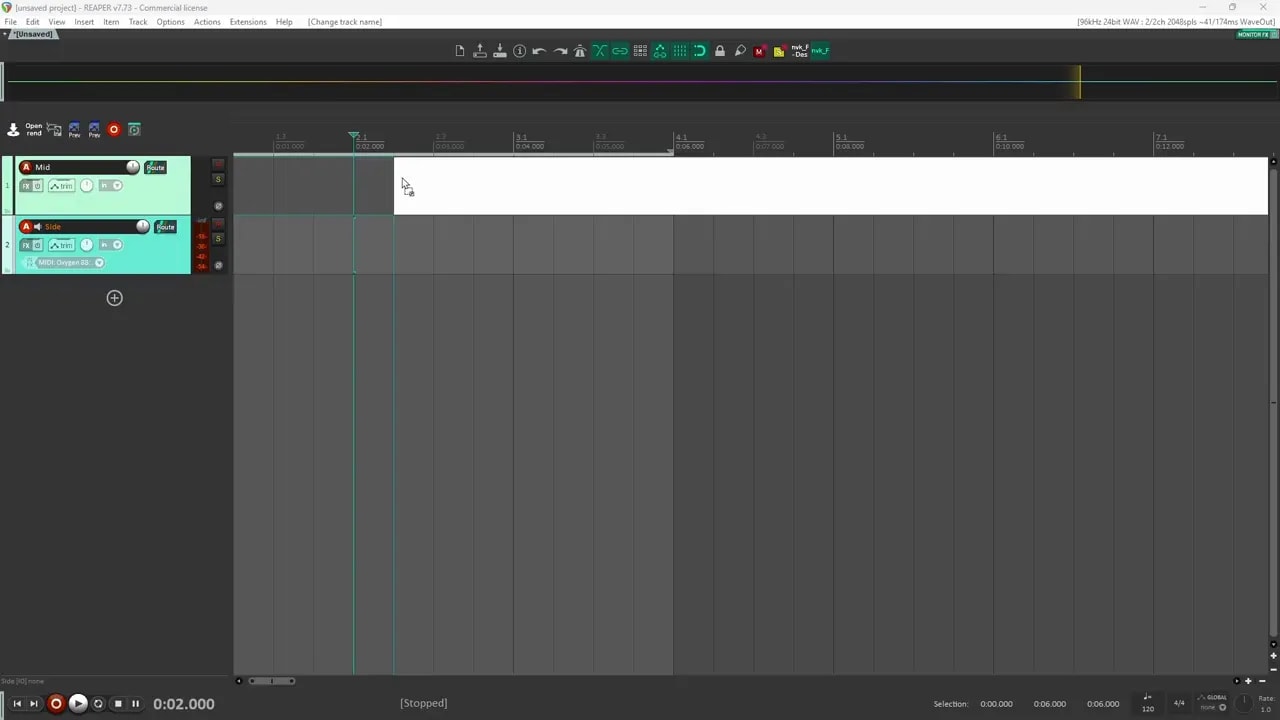
Task: Toggle the locking padlock icon
Action: 720,51
